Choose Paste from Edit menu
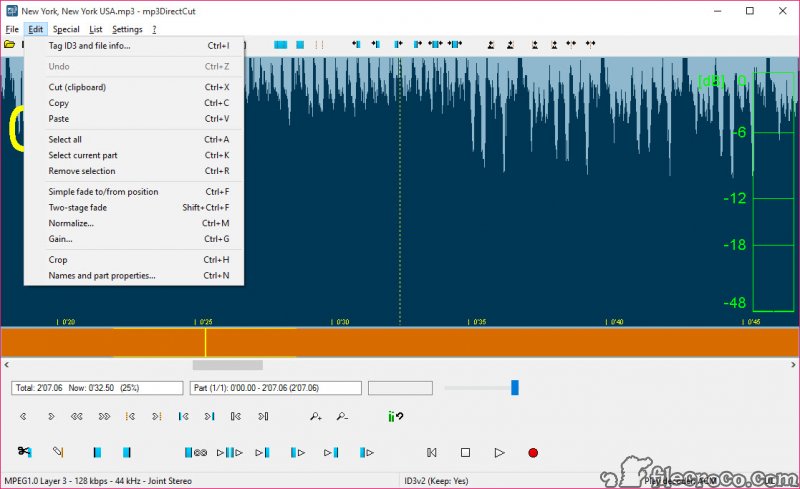 (x=134, y=118)
